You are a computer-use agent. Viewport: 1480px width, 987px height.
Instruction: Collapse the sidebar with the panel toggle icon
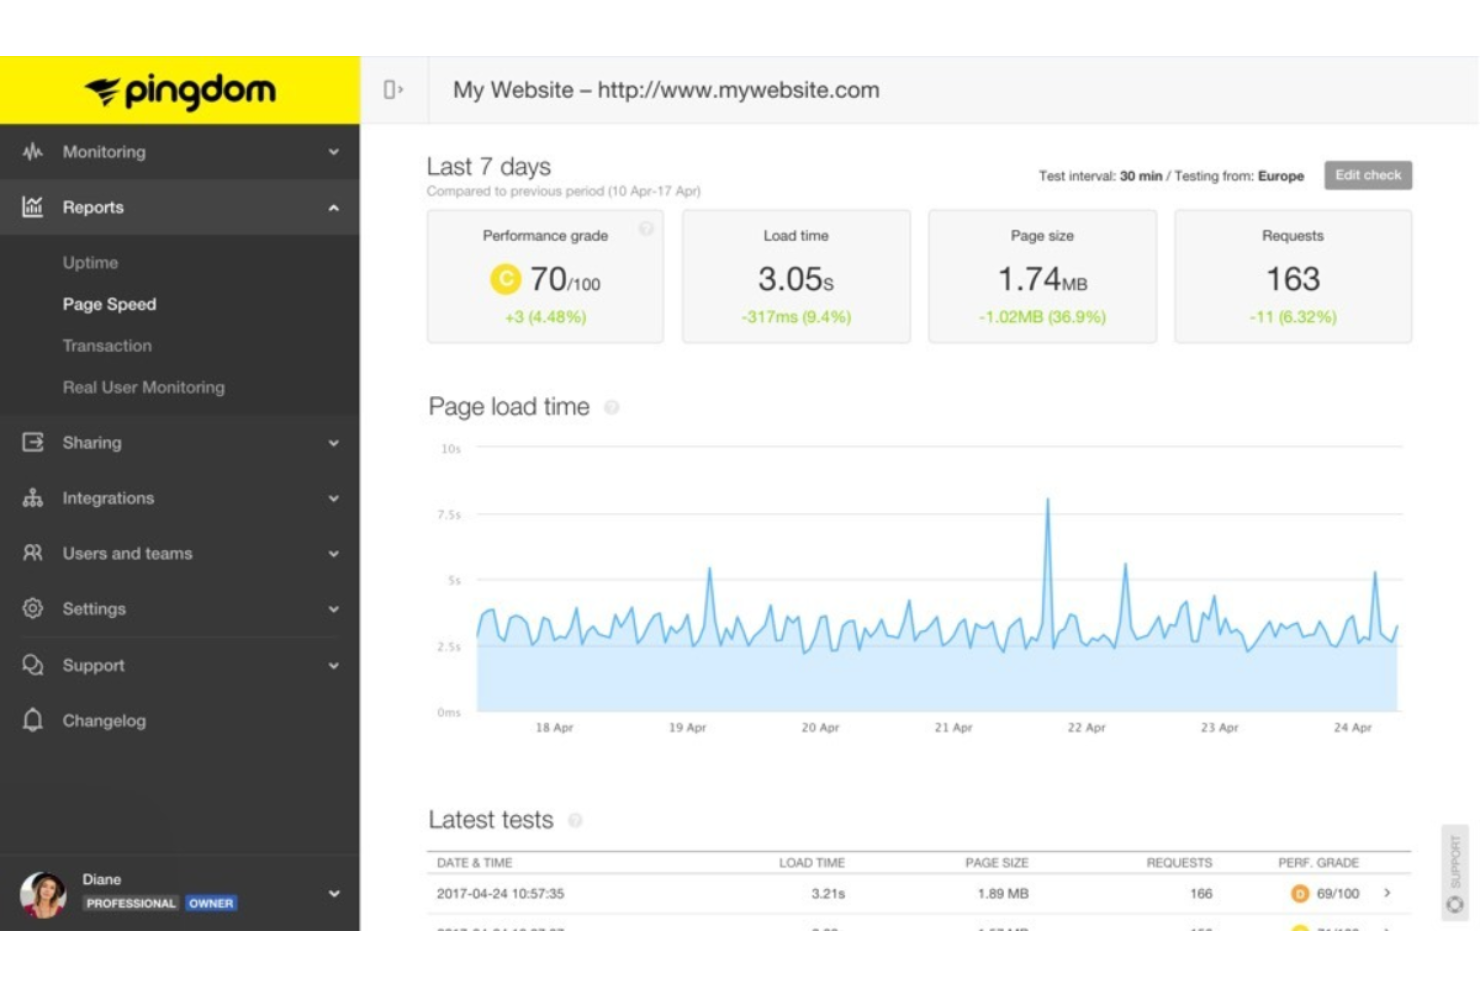point(392,89)
